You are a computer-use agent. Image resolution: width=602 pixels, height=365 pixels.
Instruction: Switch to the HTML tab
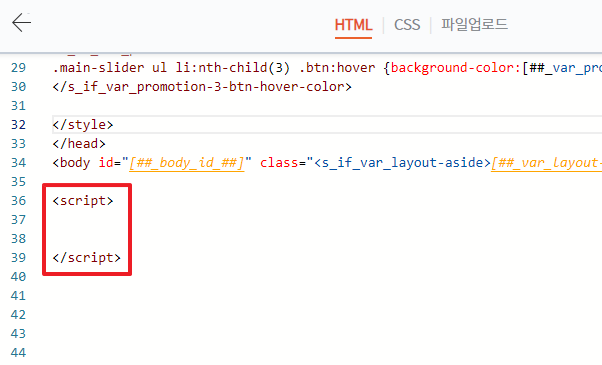click(353, 25)
